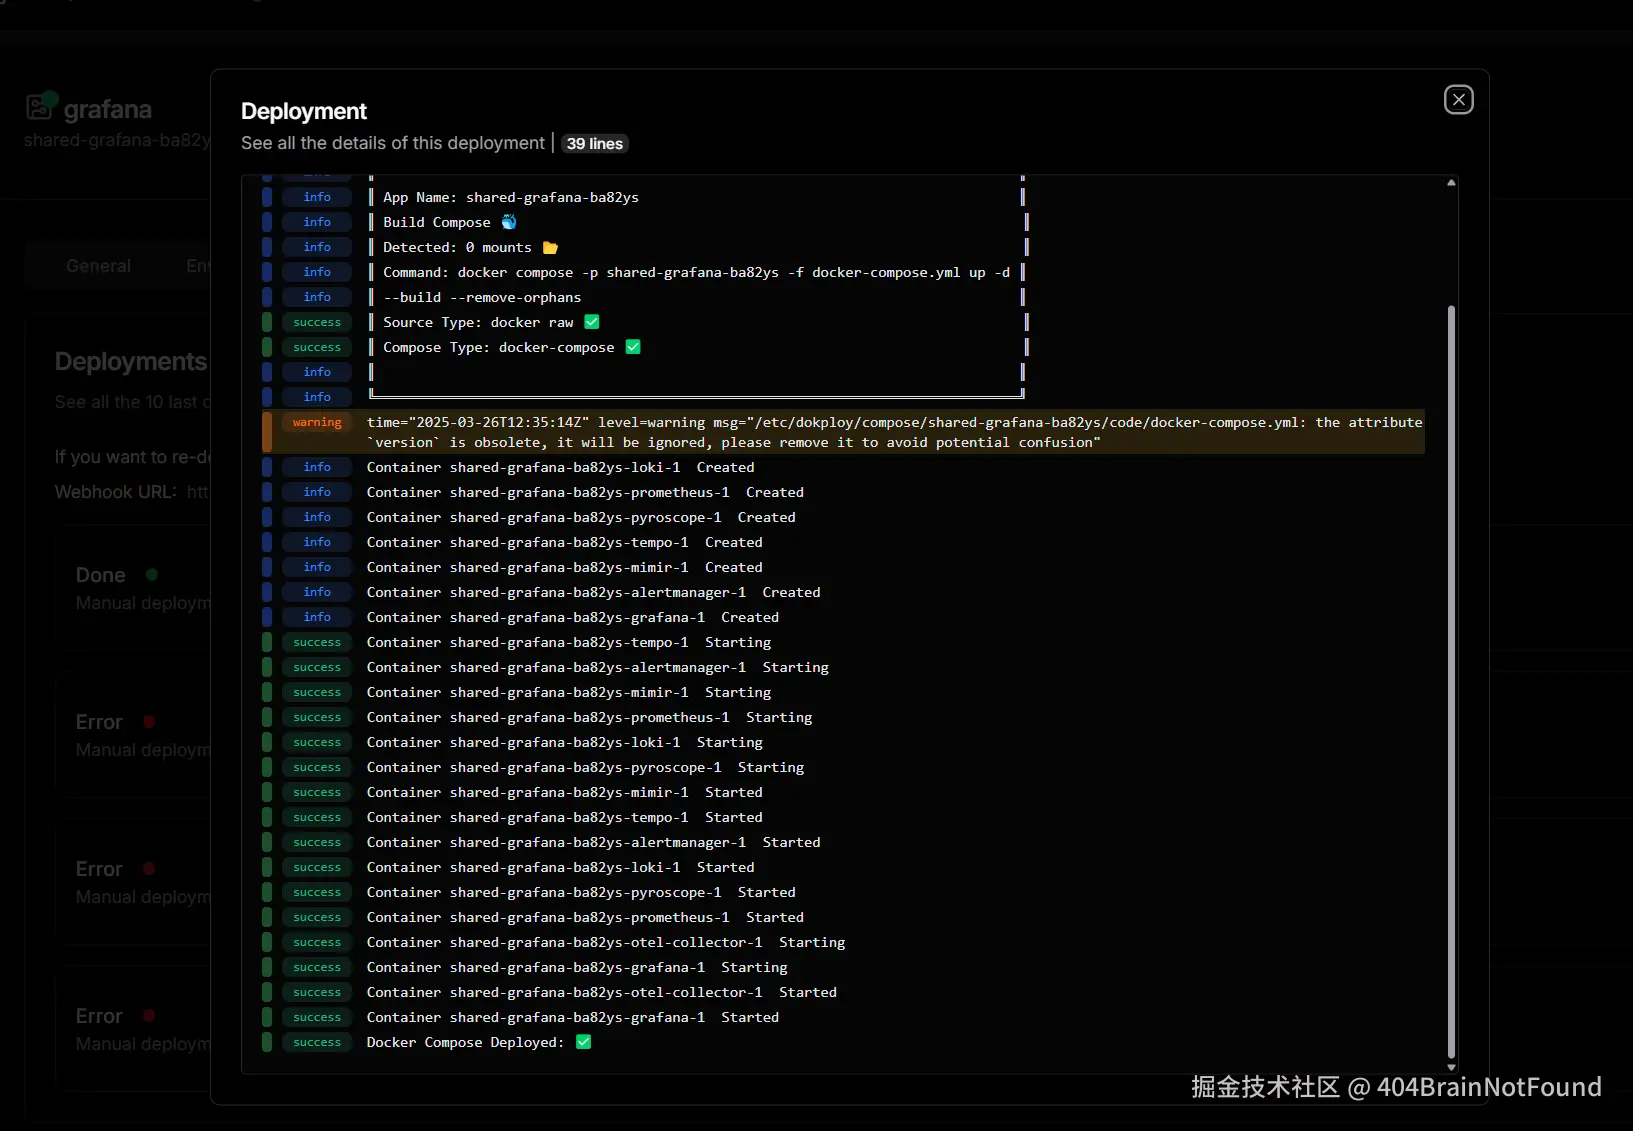Select the 'tempo-1 Starting' log line
Image resolution: width=1633 pixels, height=1131 pixels.
pos(569,642)
